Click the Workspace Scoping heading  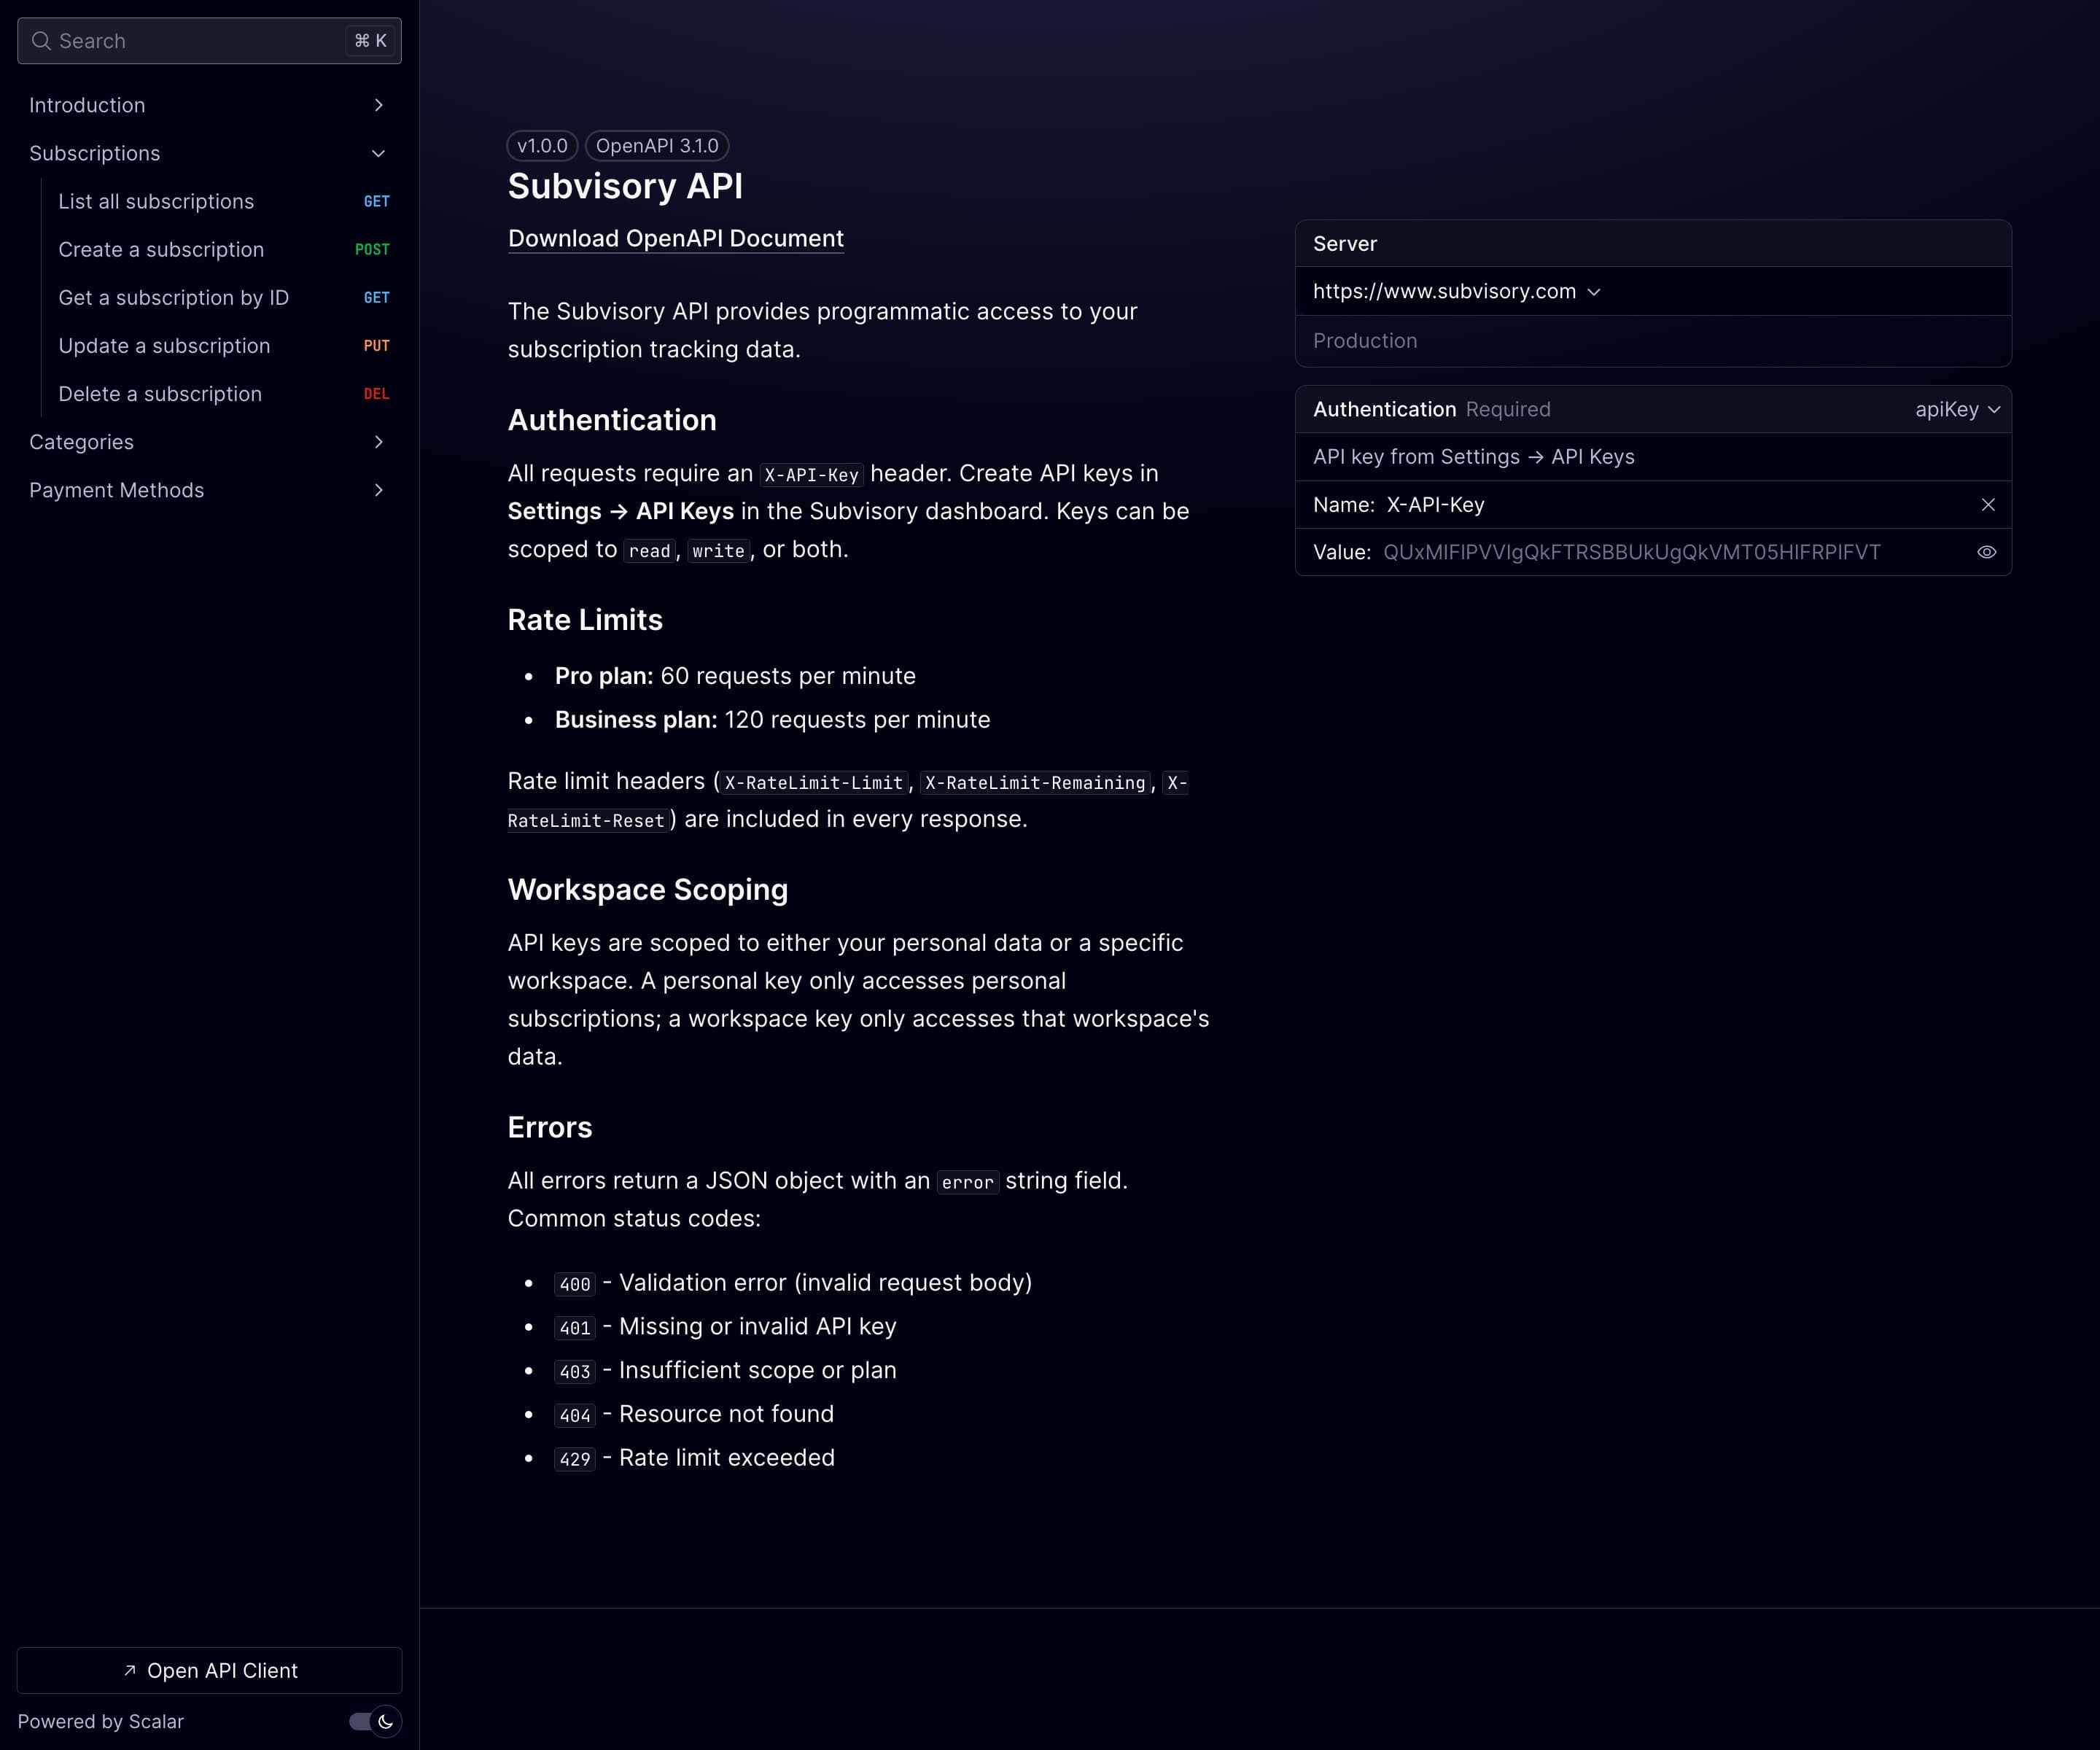click(648, 890)
